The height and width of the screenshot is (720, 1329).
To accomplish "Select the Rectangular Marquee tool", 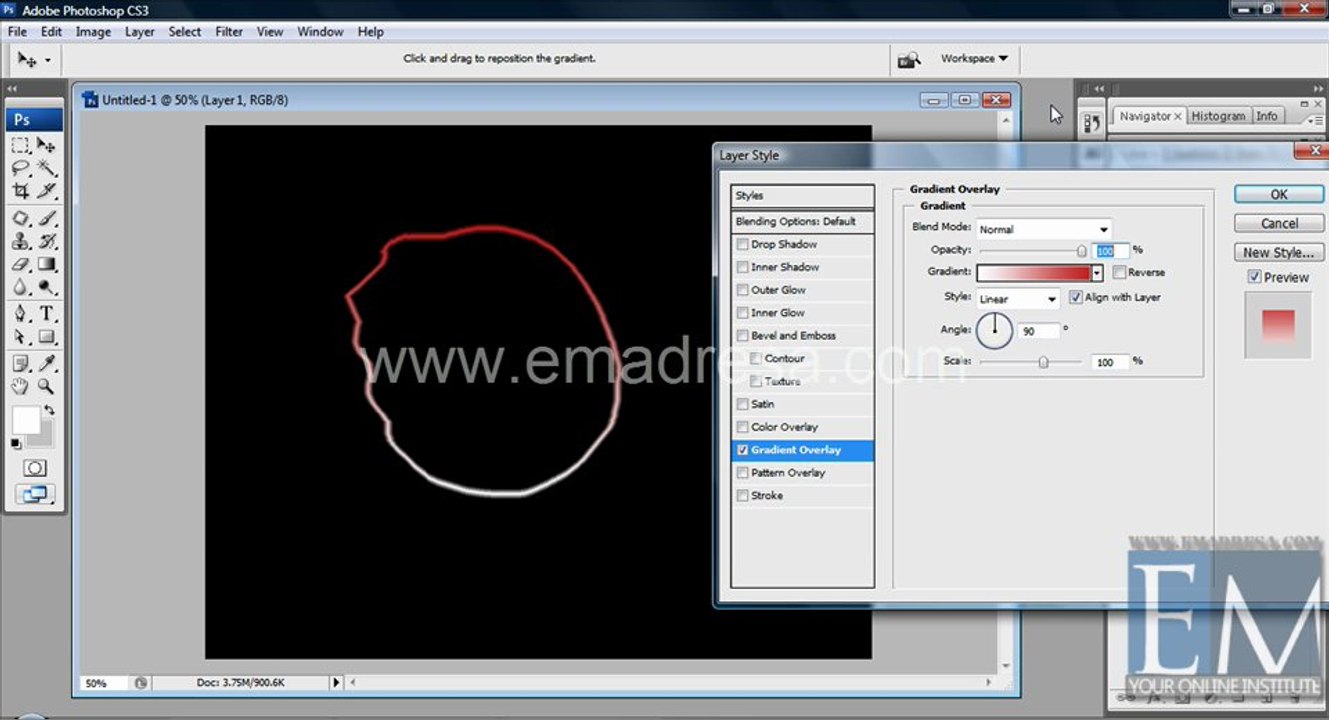I will tap(21, 146).
